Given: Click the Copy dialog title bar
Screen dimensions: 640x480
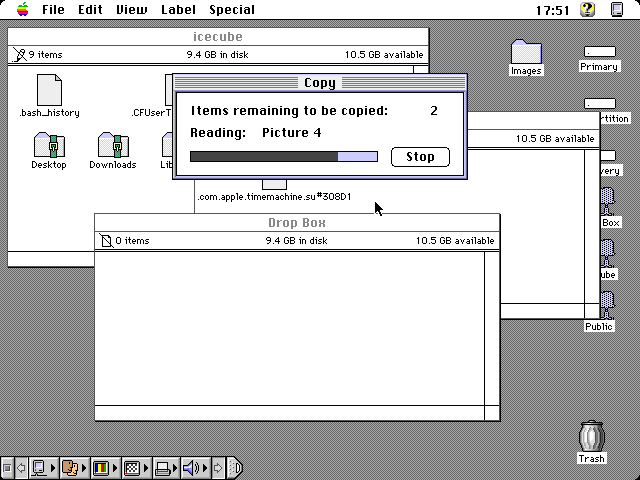Looking at the screenshot, I should (x=320, y=82).
